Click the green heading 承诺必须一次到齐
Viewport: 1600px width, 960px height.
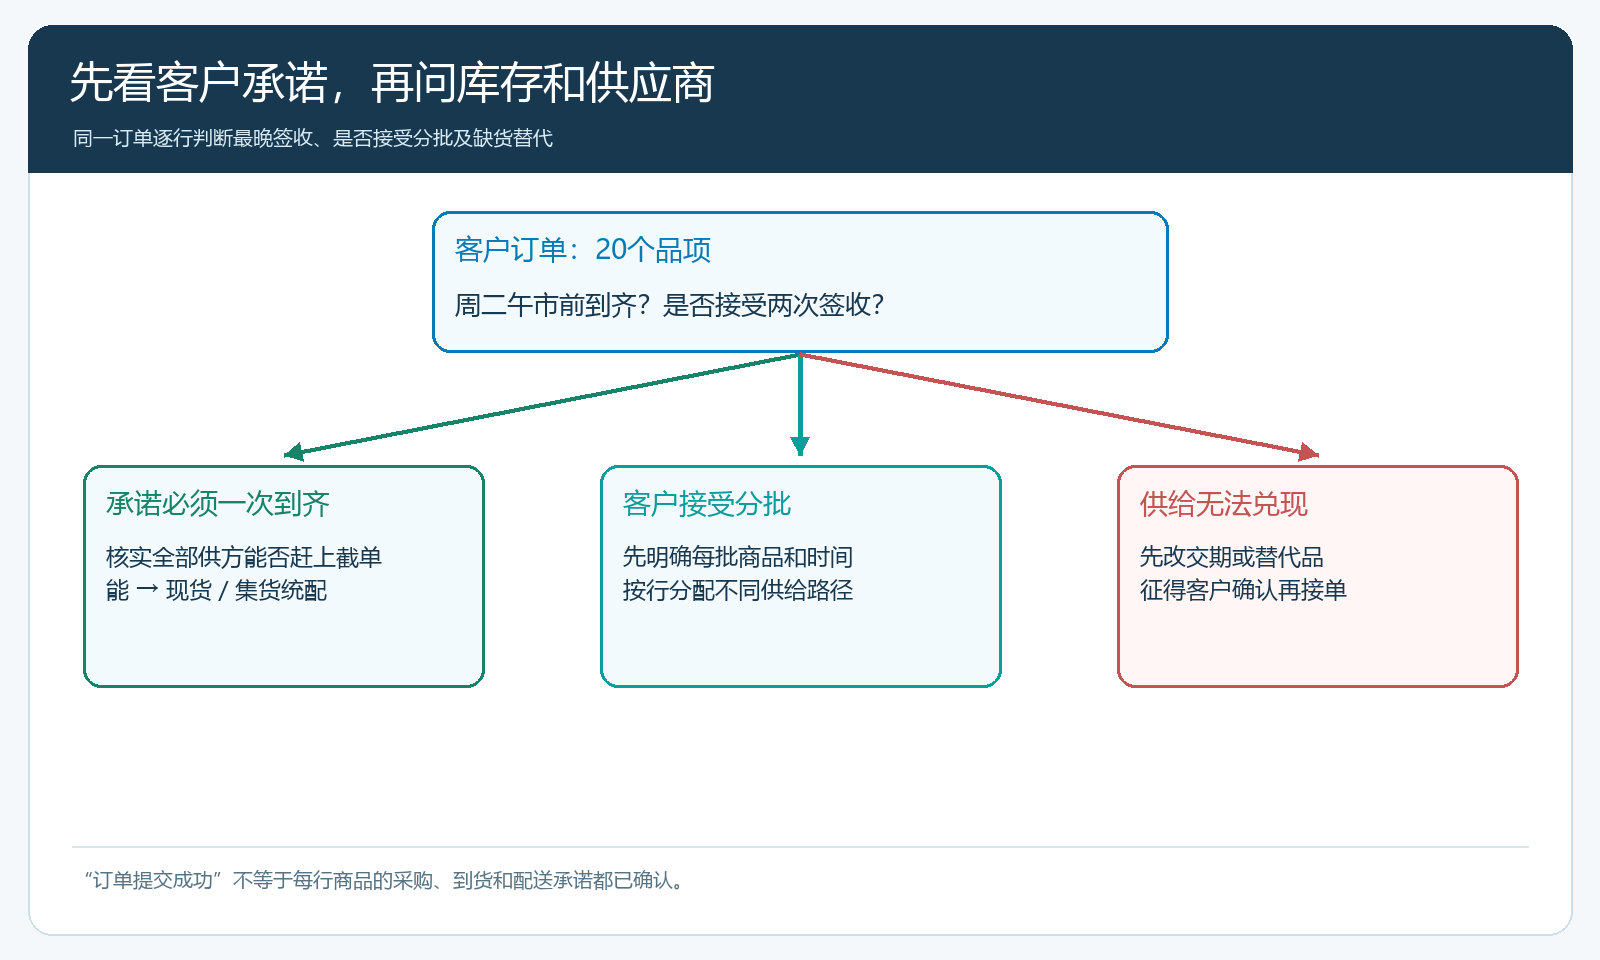[x=218, y=504]
